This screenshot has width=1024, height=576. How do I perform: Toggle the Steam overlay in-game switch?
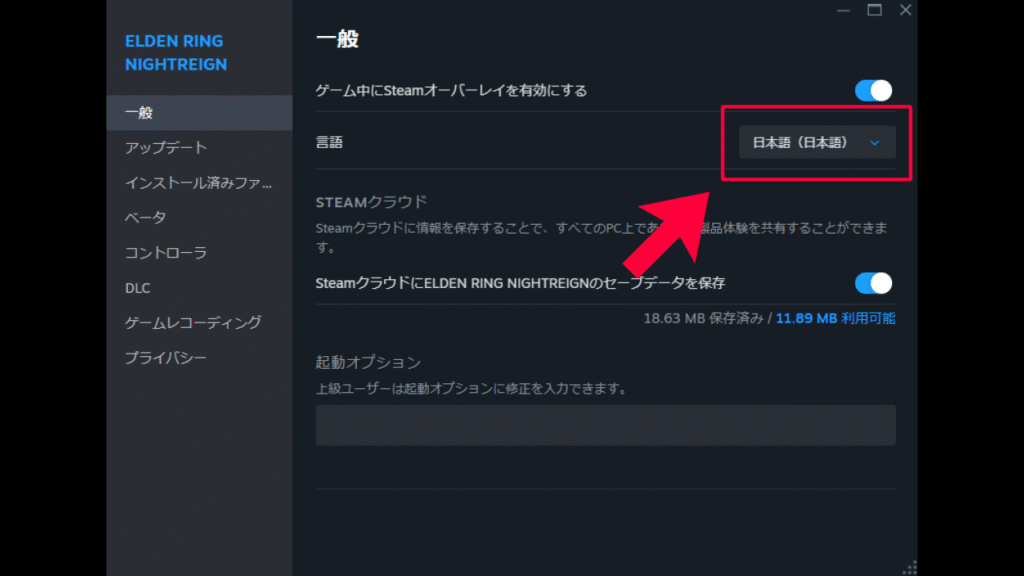(873, 91)
